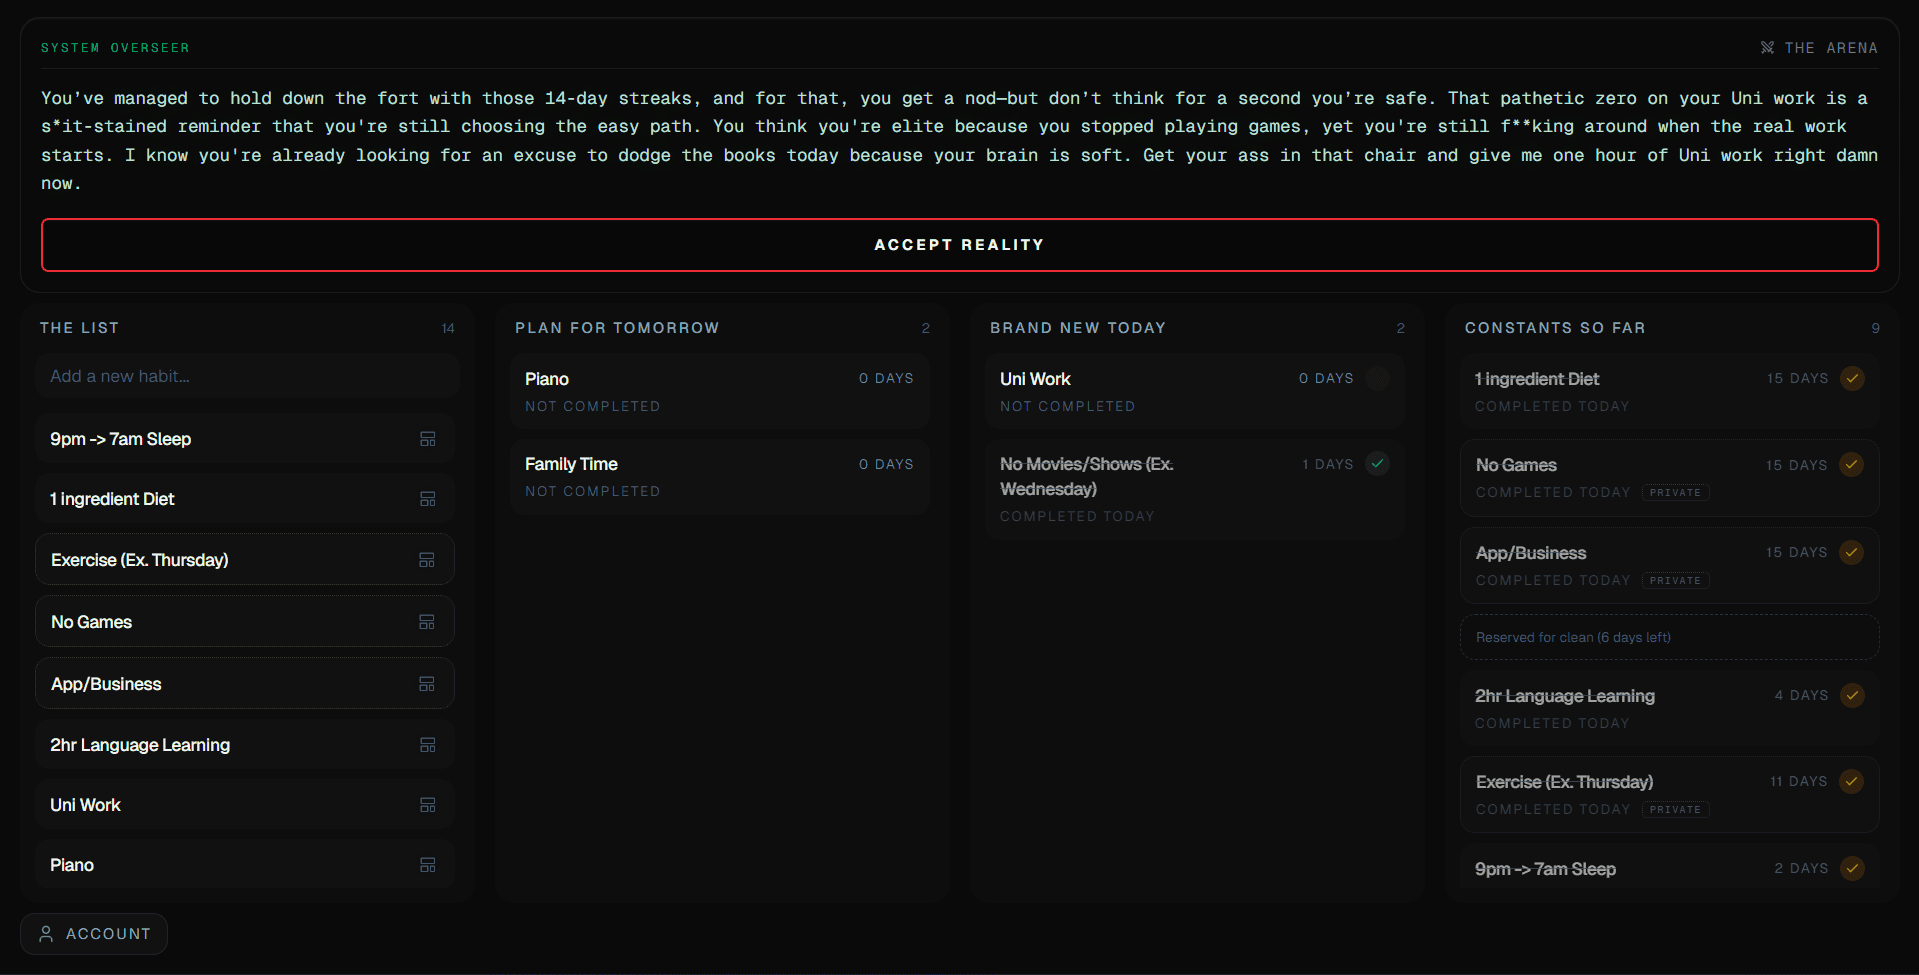This screenshot has height=975, width=1919.
Task: Toggle the 9pm -> 7am Sleep checkmark in Constants
Action: point(1852,868)
